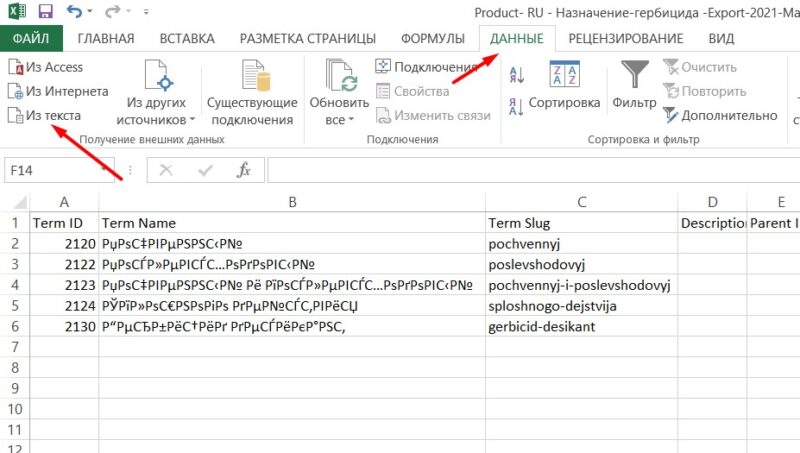800x453 pixels.
Task: Confirm the formula bar entry checkmark
Action: pyautogui.click(x=205, y=170)
